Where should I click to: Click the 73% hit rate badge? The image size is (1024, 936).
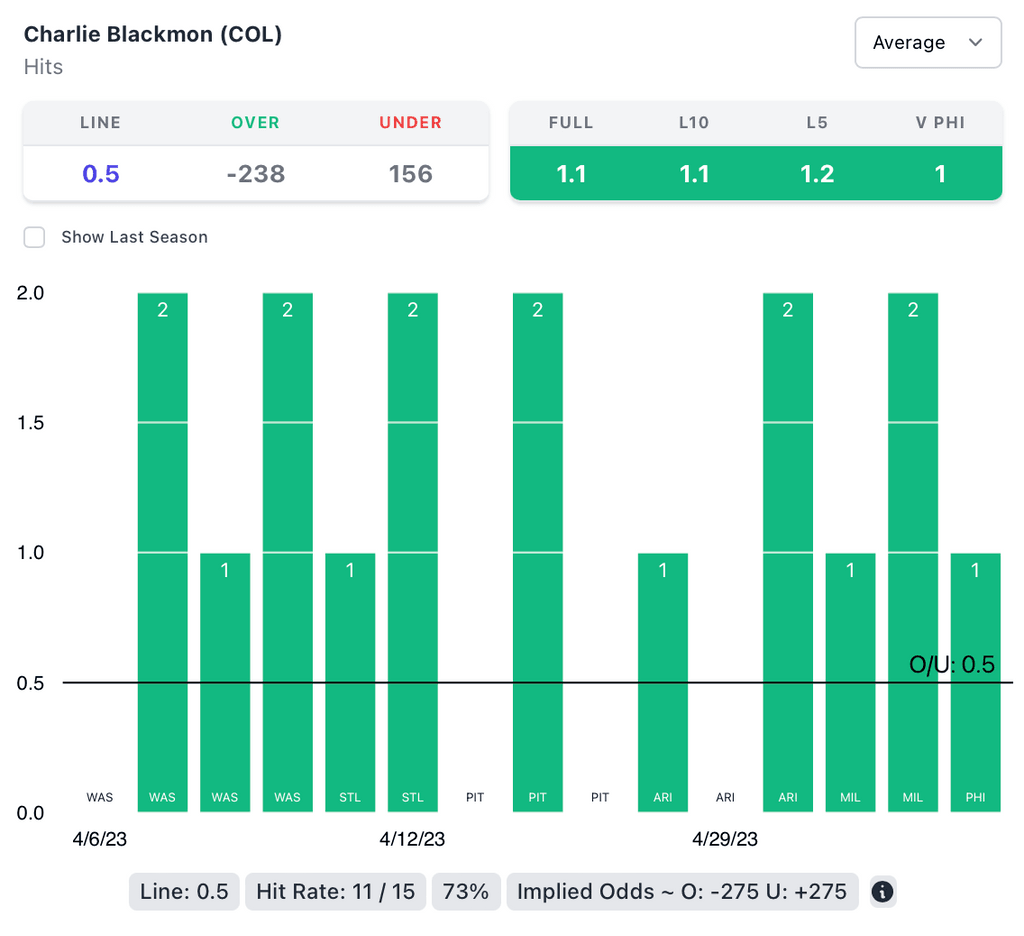click(x=466, y=891)
